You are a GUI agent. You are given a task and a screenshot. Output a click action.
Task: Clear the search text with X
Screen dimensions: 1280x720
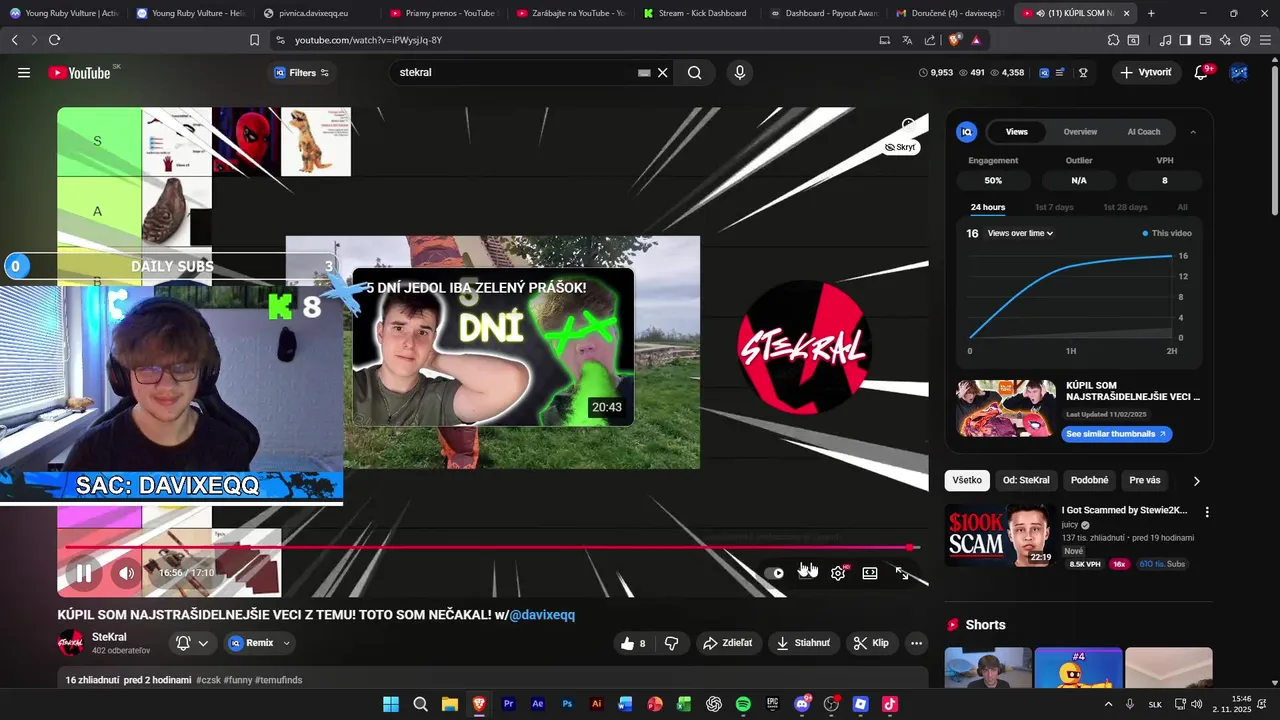[x=663, y=73]
